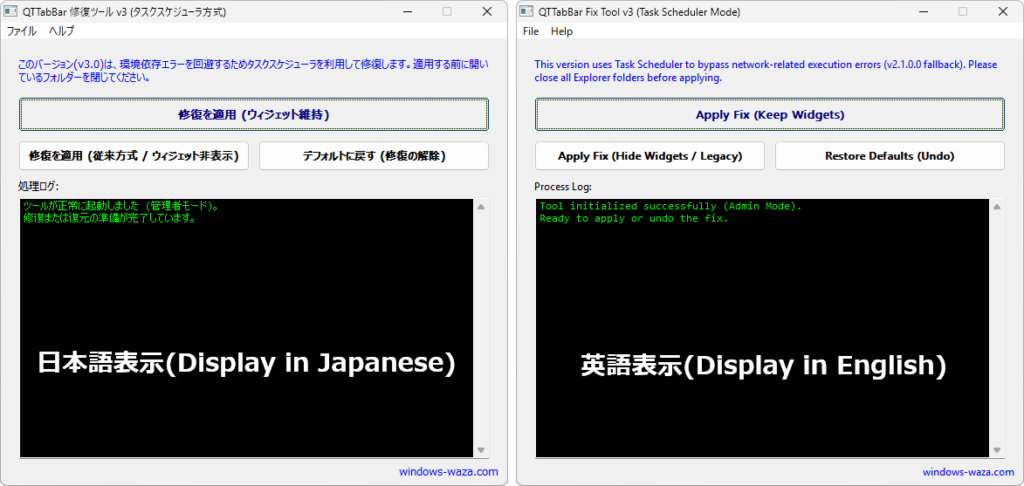
Task: Open ファイル menu in Japanese window
Action: (x=22, y=31)
